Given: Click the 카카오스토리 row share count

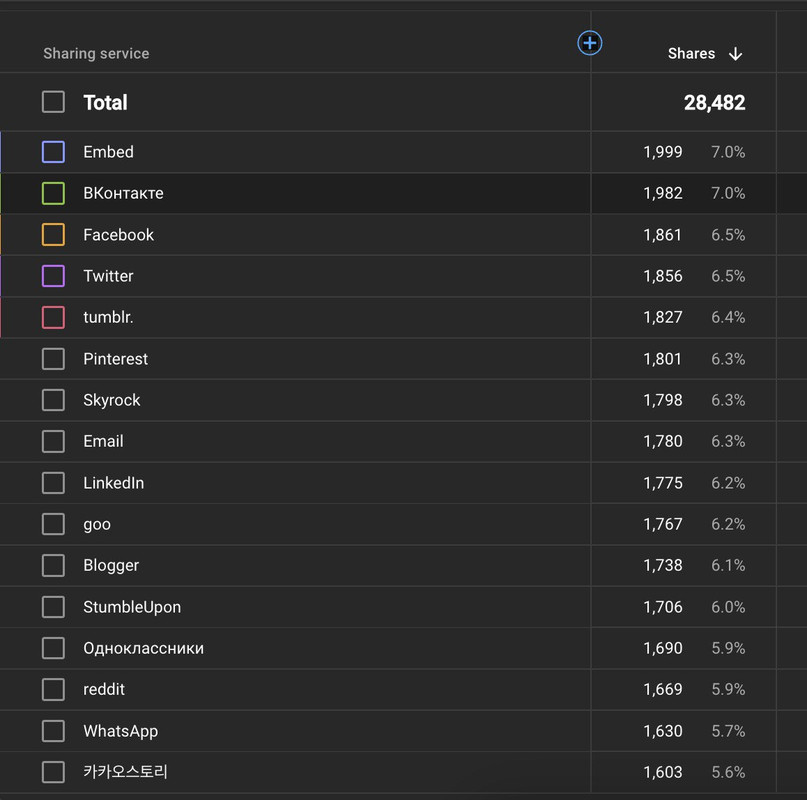Looking at the screenshot, I should point(662,772).
